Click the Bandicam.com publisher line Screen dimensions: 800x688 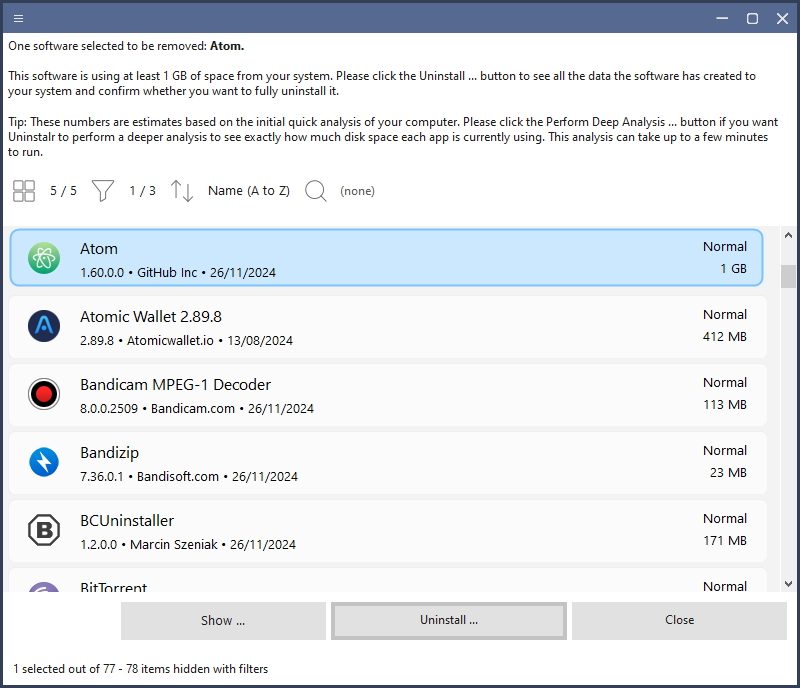(197, 409)
